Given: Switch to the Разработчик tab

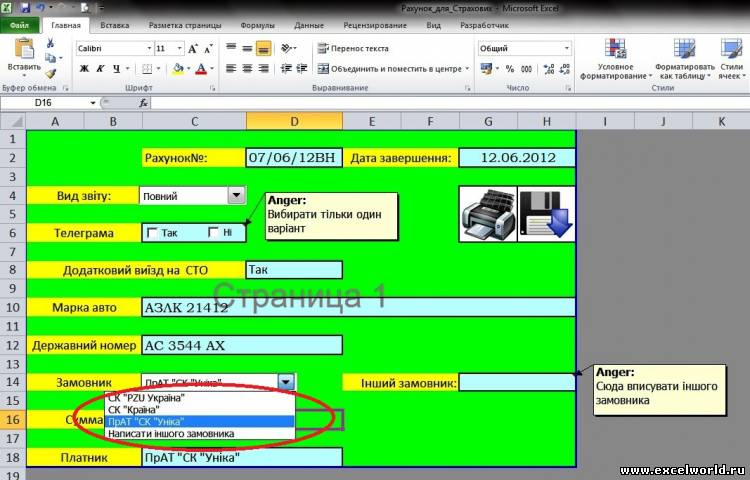Looking at the screenshot, I should click(484, 25).
